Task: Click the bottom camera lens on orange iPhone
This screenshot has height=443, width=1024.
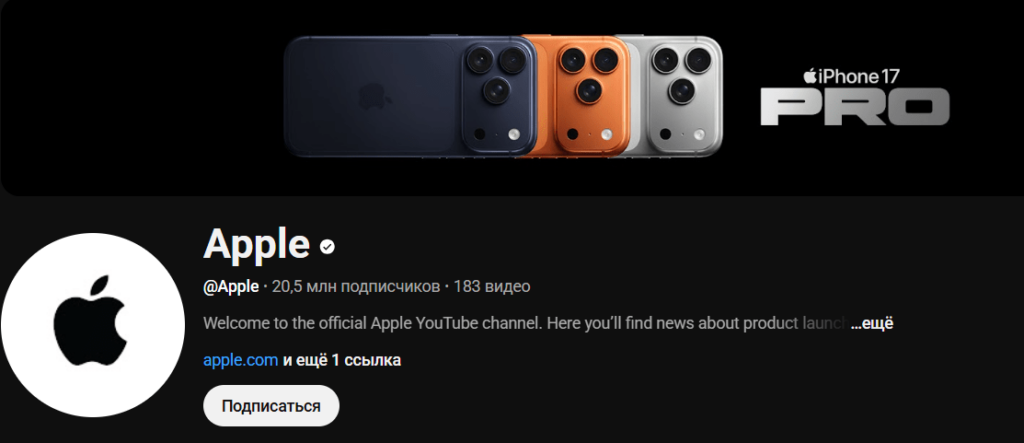Action: pyautogui.click(x=588, y=90)
